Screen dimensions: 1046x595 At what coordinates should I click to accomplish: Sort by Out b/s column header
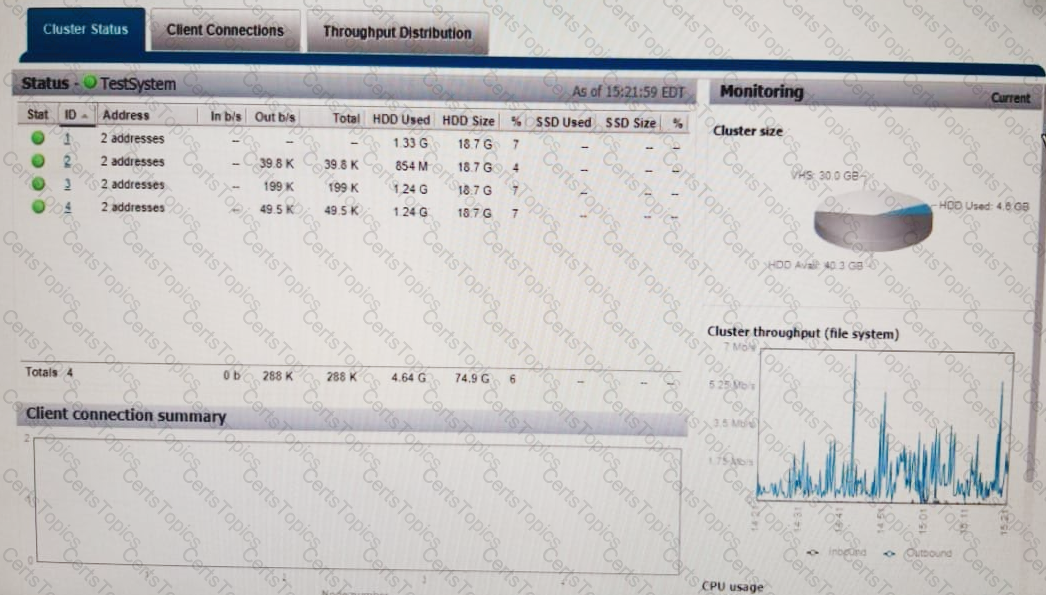pos(275,117)
